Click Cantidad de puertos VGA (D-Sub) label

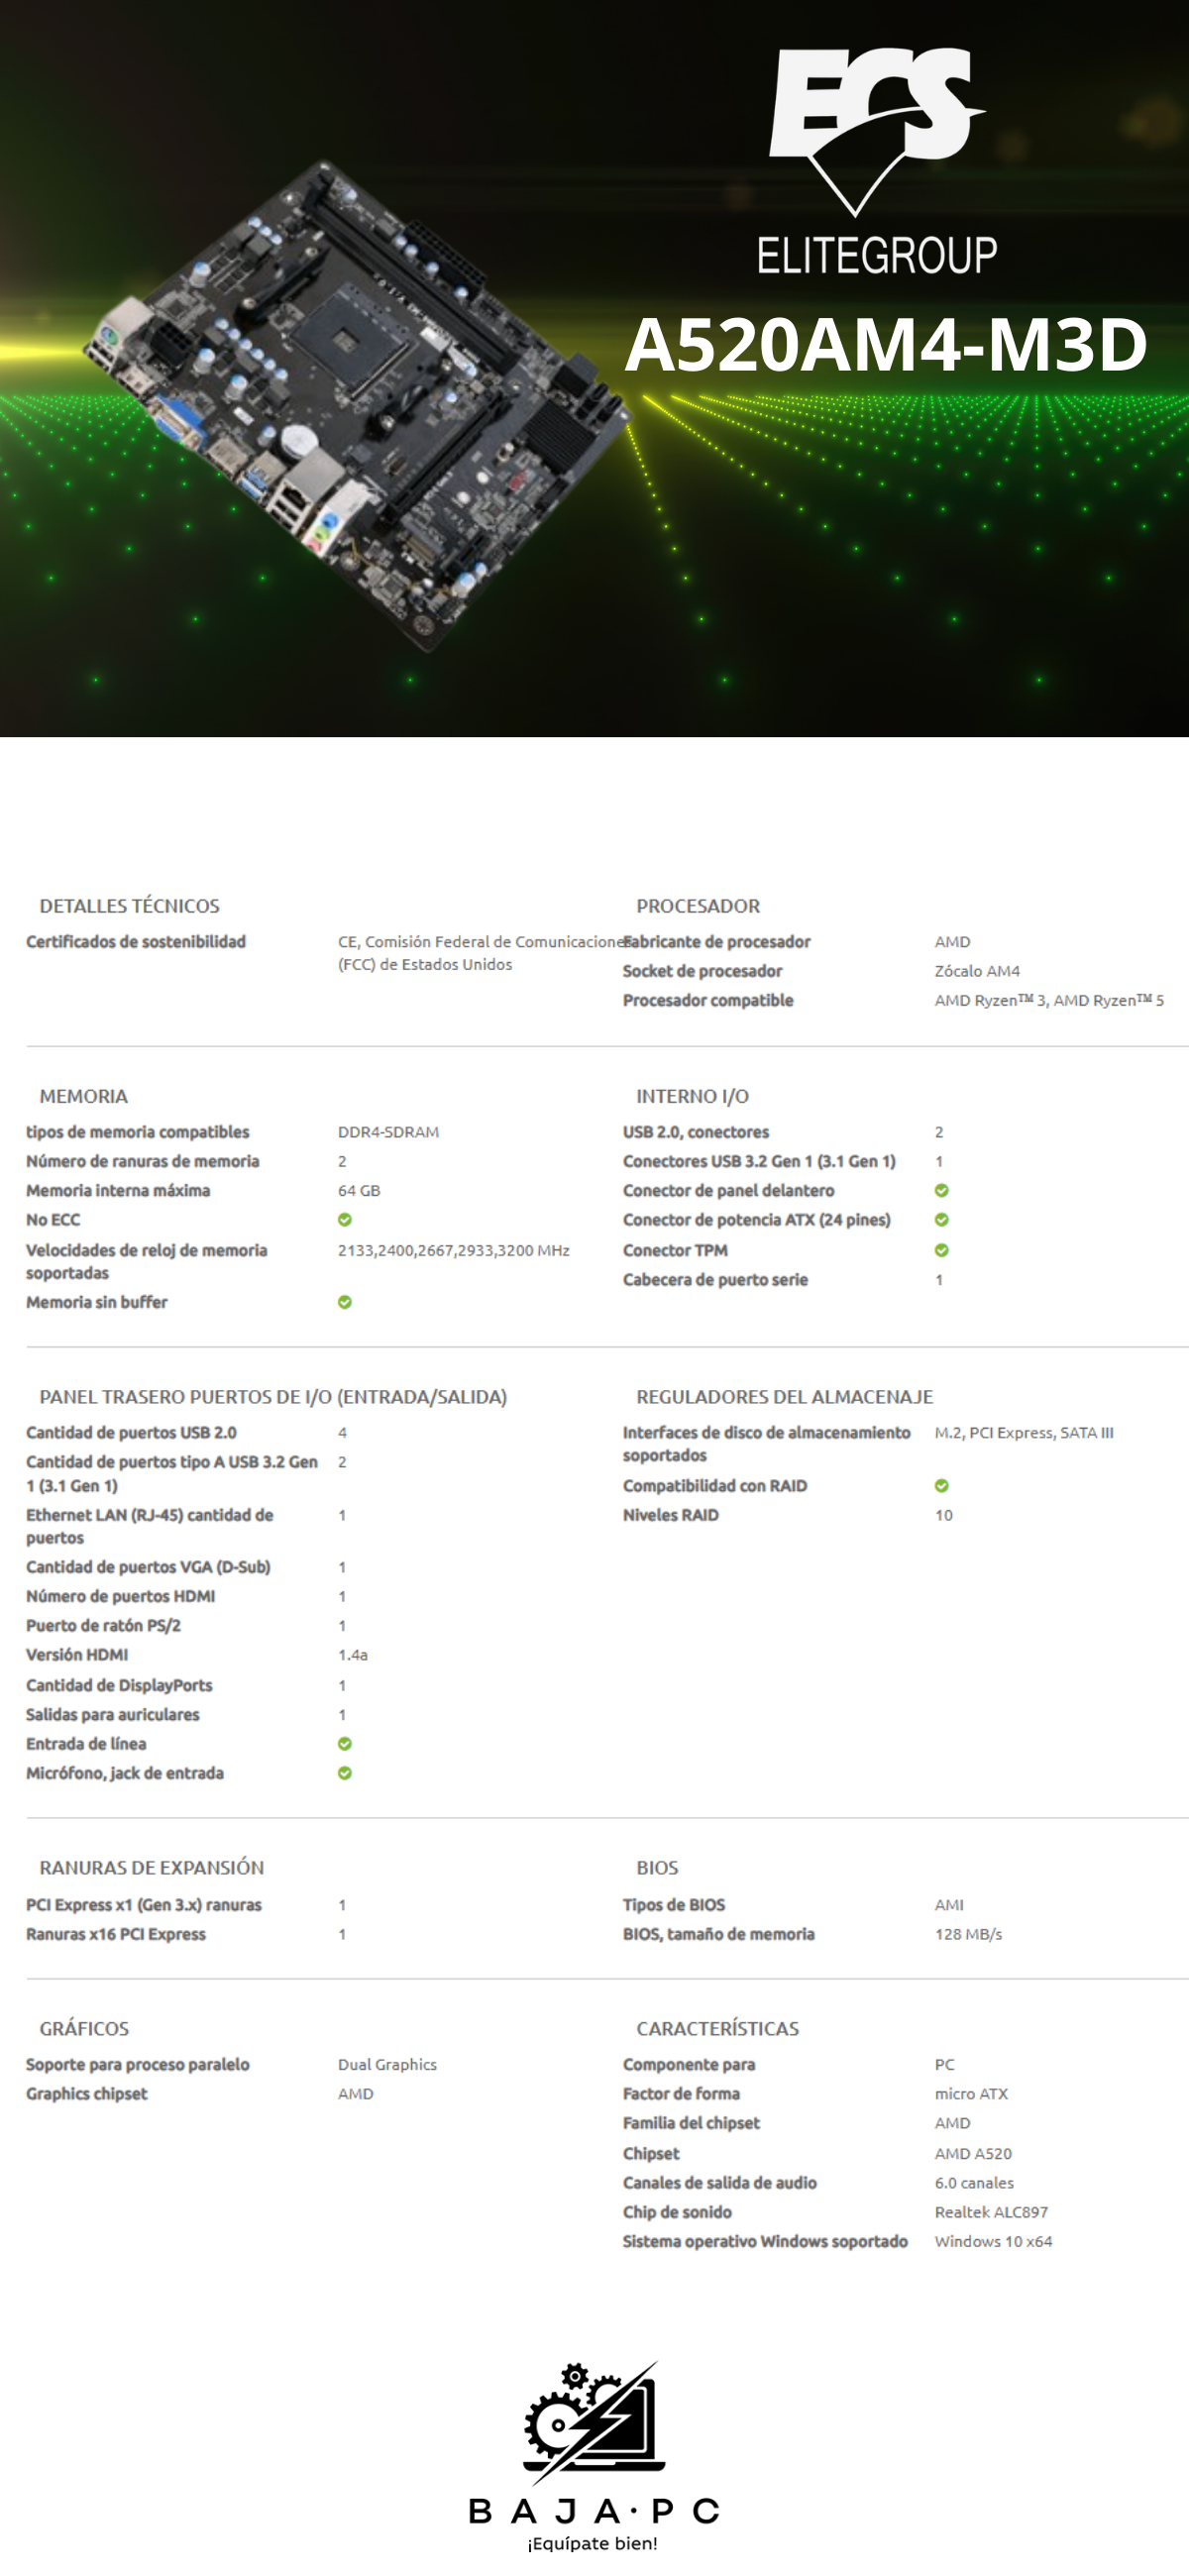(x=148, y=1567)
